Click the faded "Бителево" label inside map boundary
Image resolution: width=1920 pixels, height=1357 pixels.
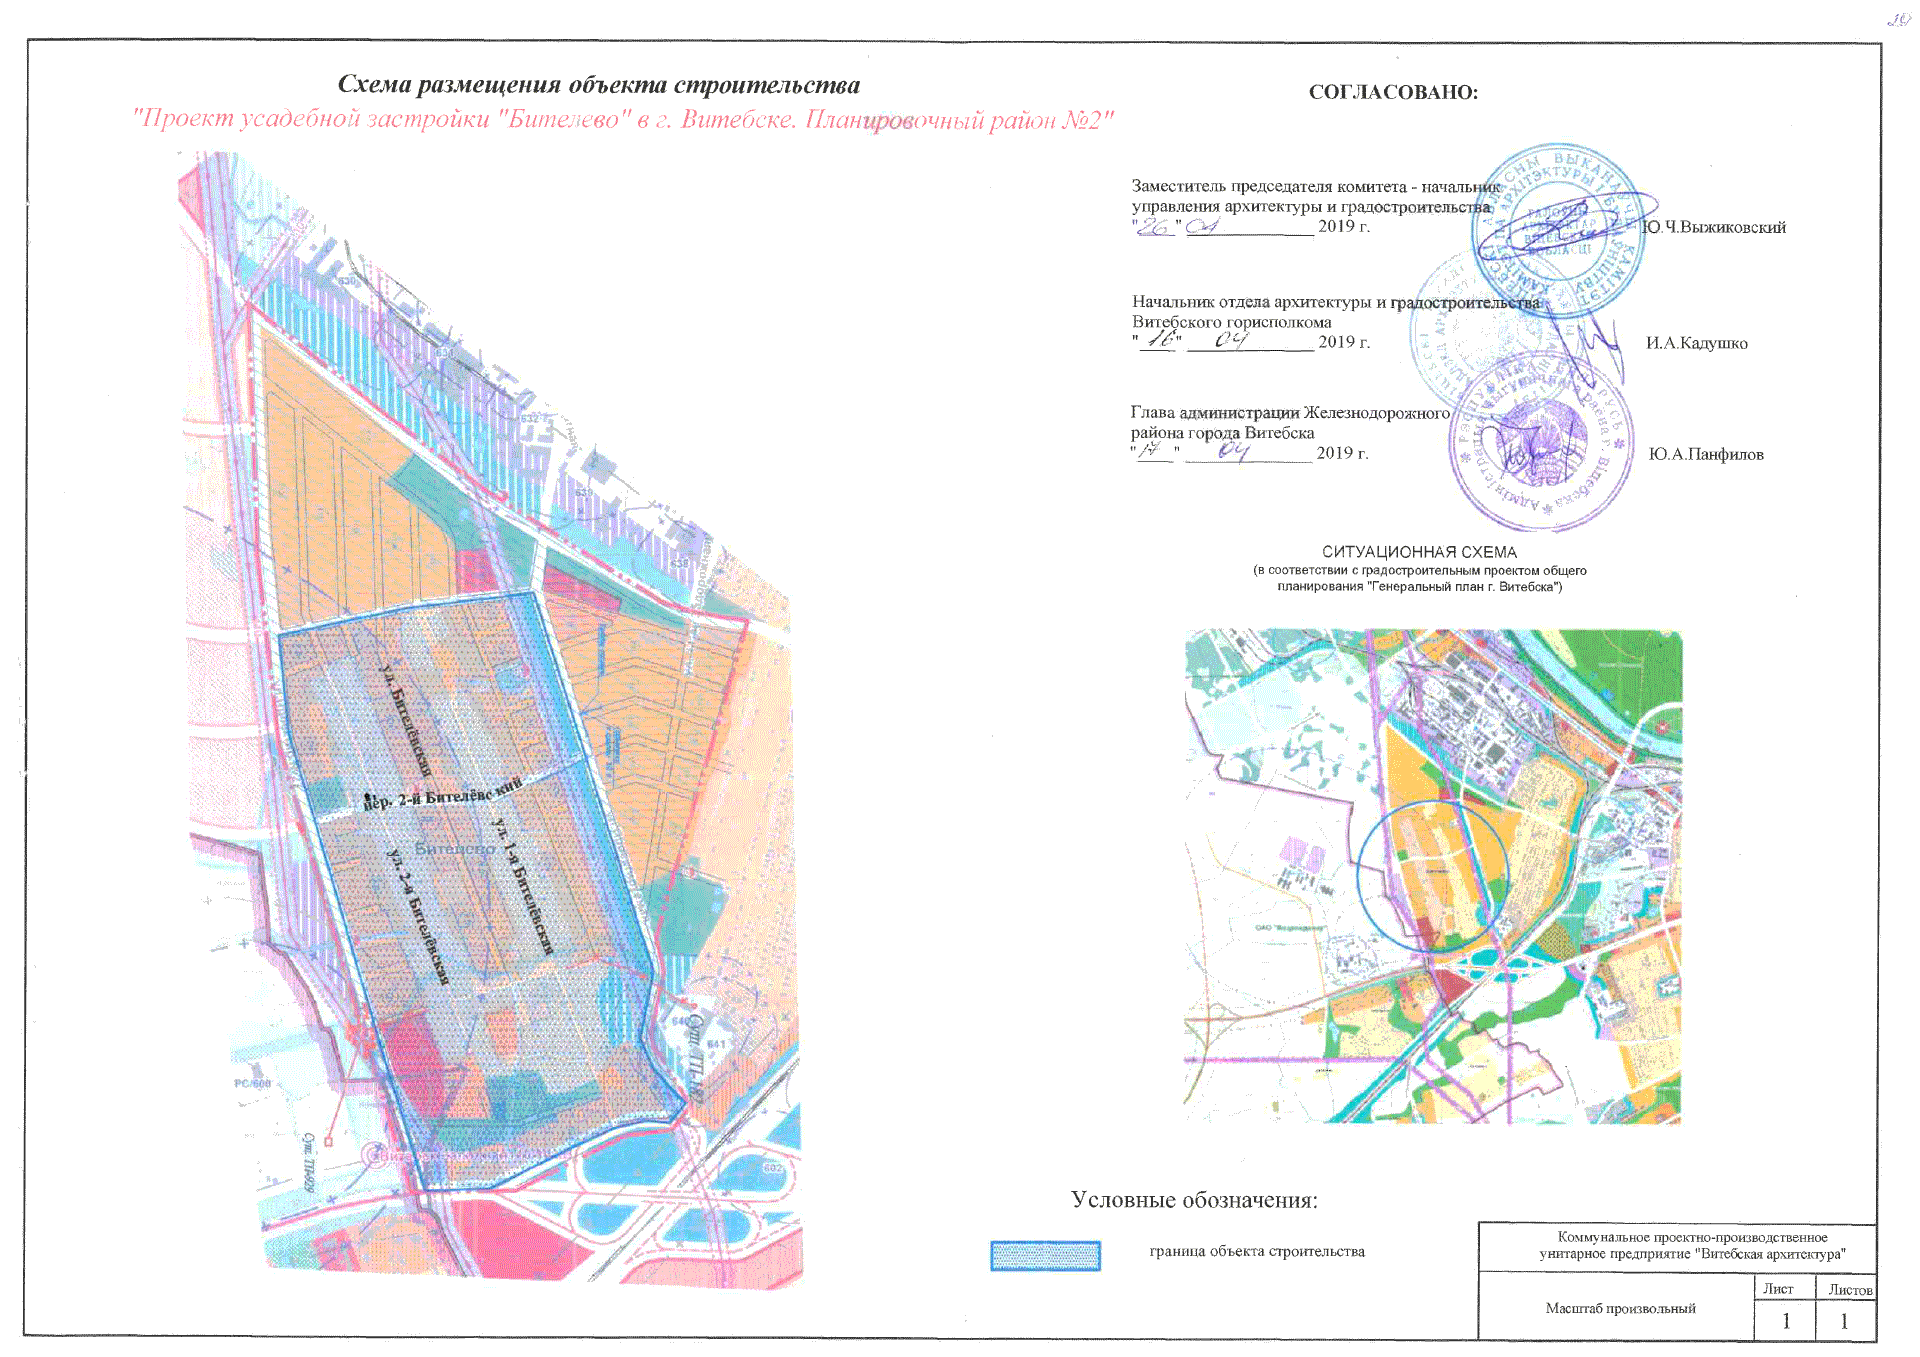point(455,848)
